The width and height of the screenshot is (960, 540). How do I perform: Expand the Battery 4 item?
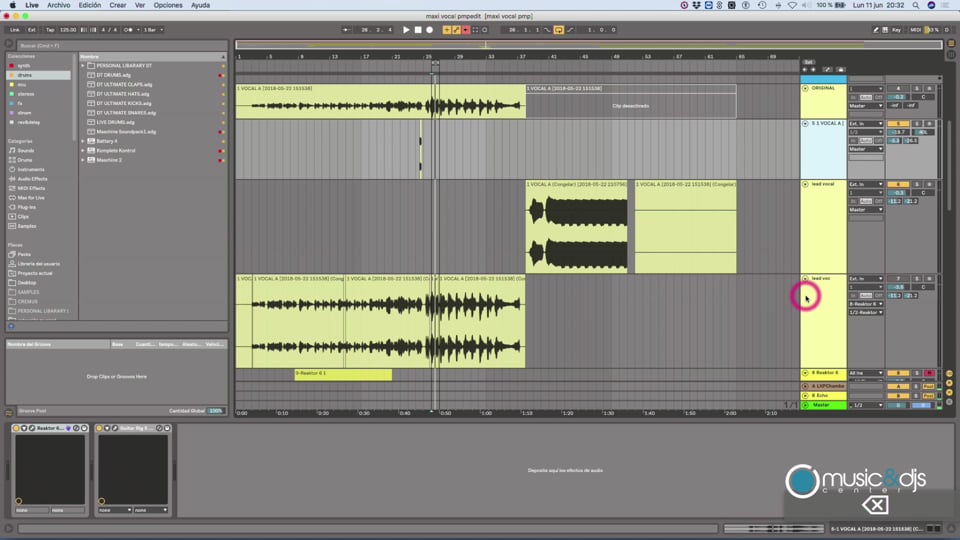[x=83, y=141]
